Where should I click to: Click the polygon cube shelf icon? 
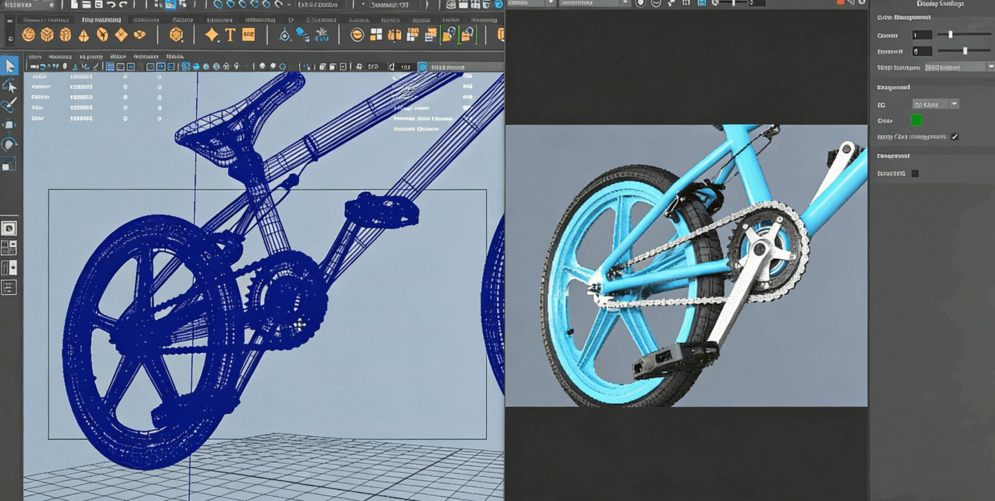pyautogui.click(x=47, y=35)
